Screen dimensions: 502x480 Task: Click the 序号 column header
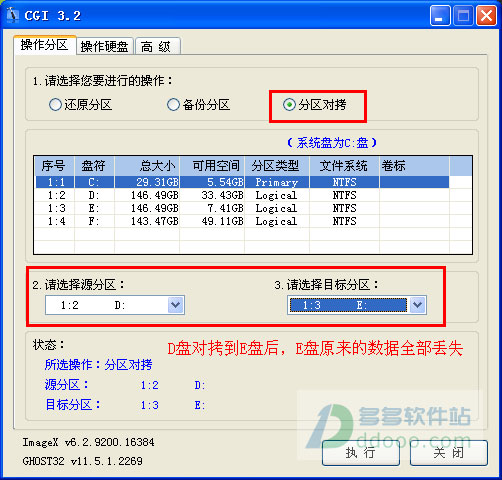55,166
